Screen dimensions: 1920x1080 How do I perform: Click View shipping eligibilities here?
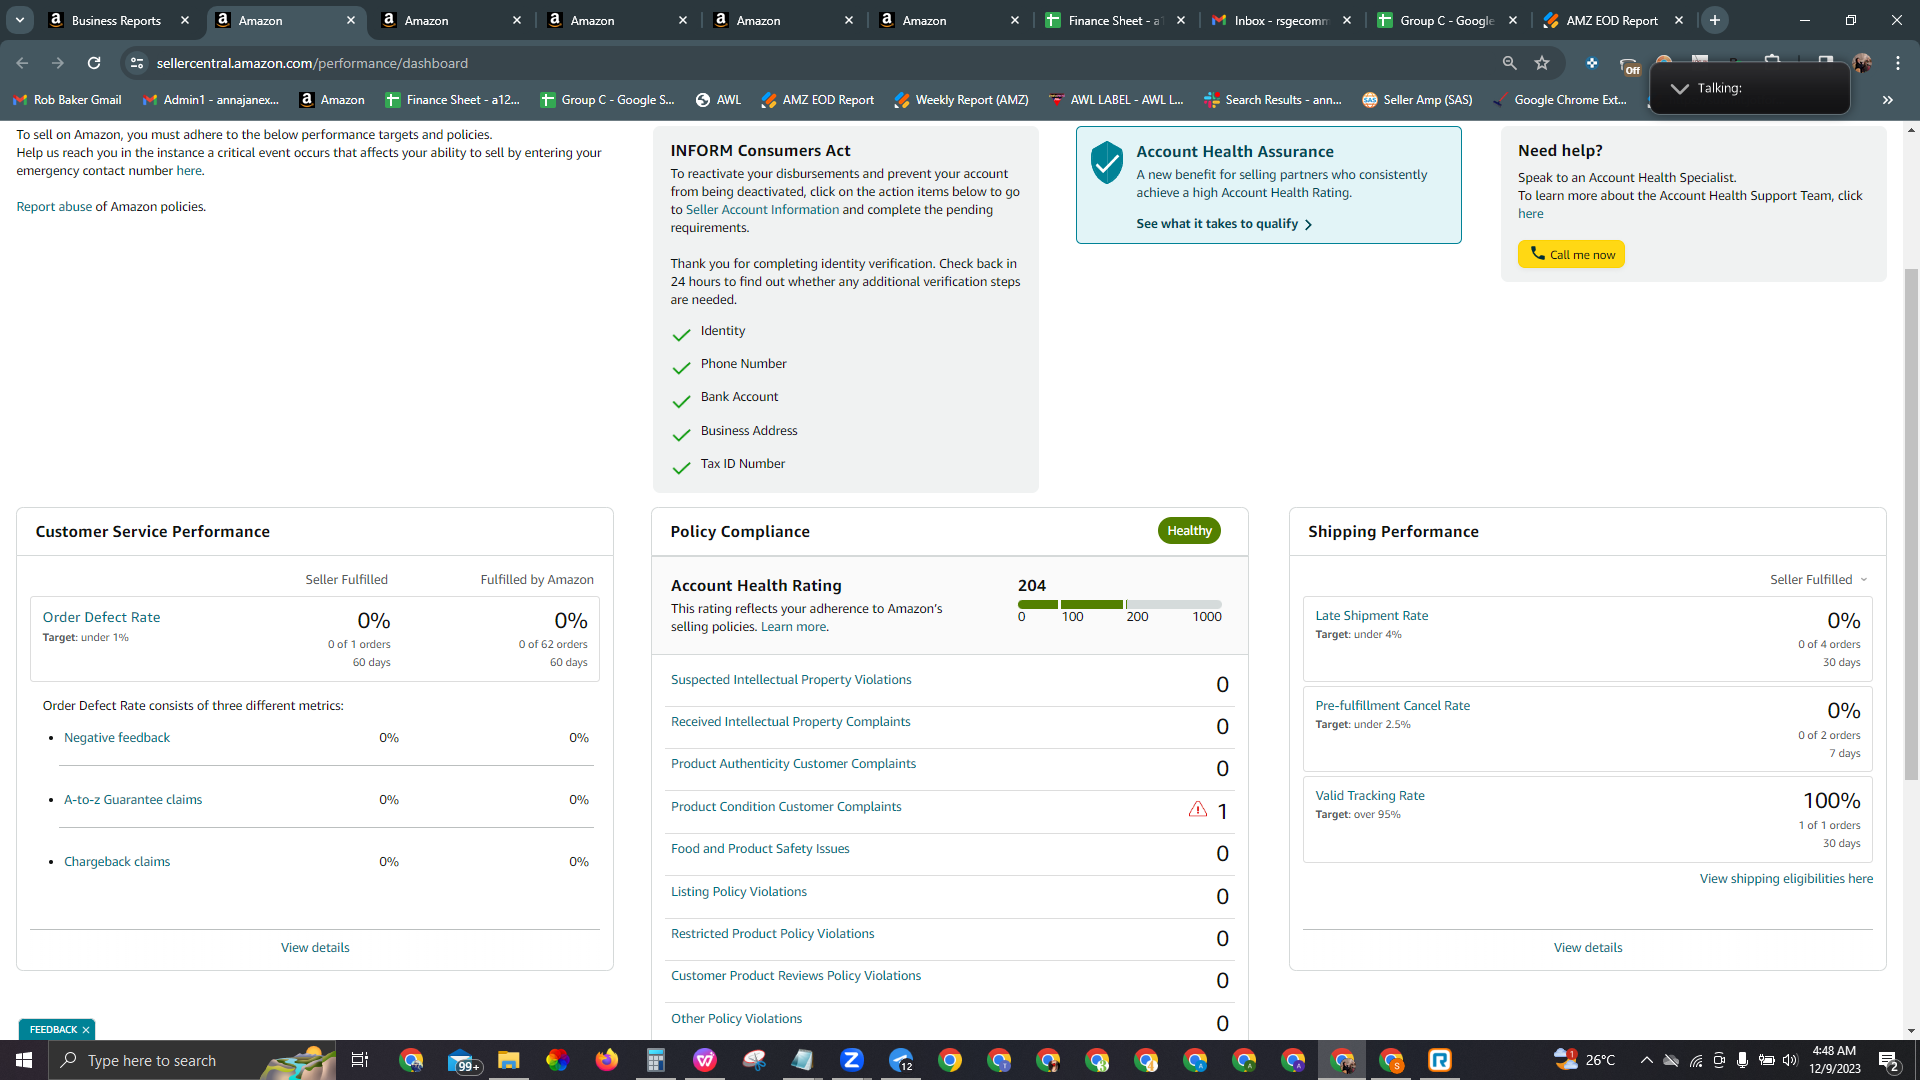[x=1786, y=879]
